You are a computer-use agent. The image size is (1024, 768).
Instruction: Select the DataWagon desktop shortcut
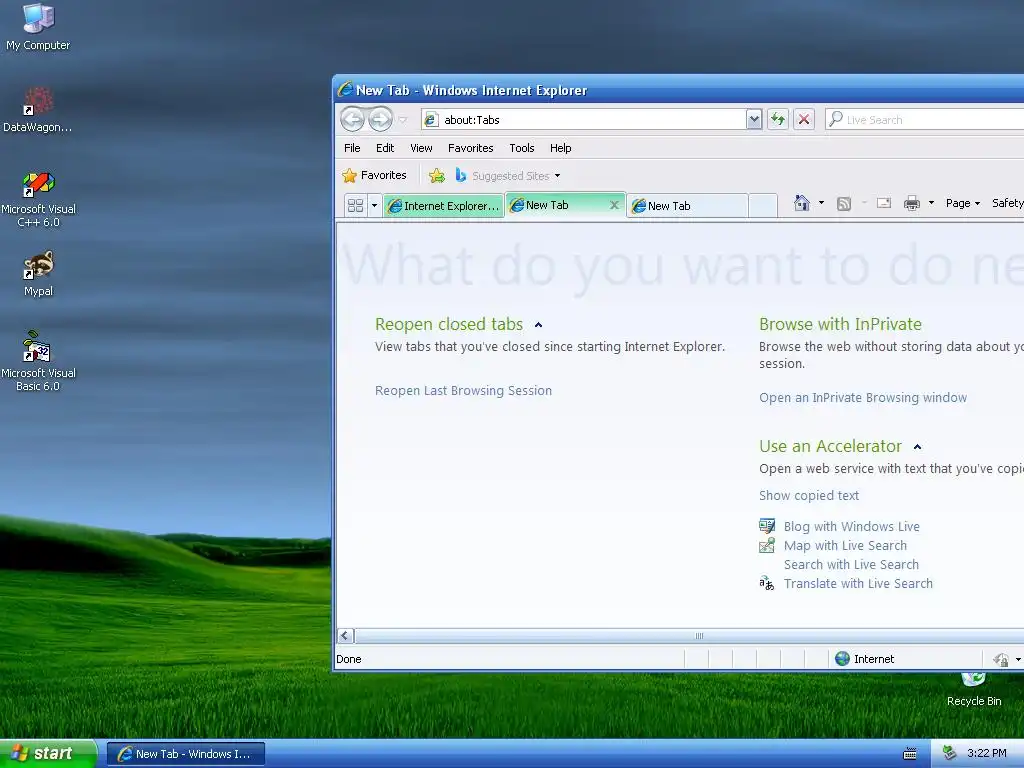tap(37, 110)
